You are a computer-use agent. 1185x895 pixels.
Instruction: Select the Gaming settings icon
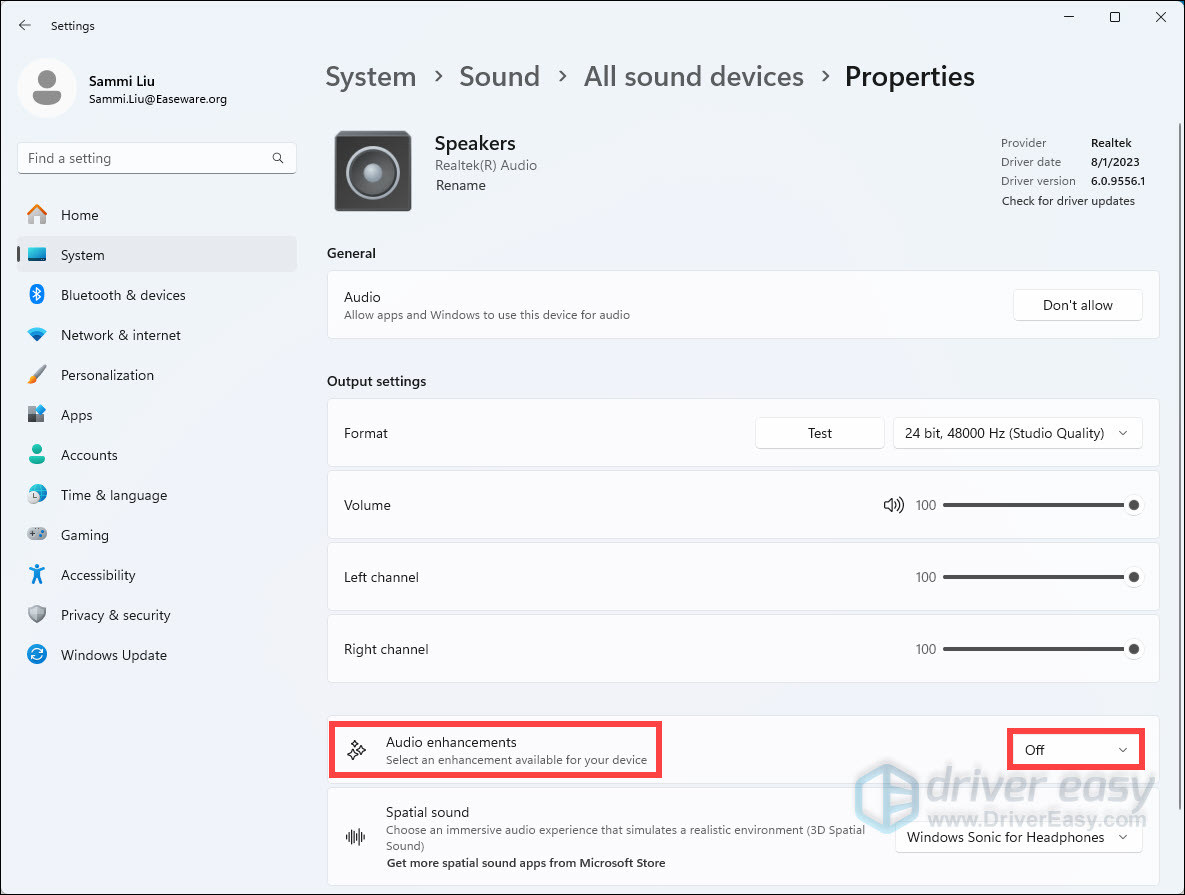coord(39,534)
